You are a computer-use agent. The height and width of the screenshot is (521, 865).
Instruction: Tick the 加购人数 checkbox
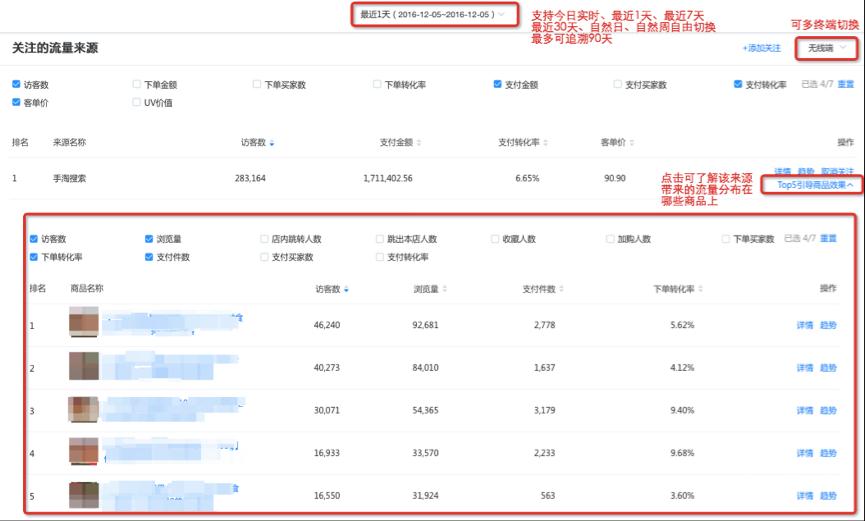pos(610,239)
